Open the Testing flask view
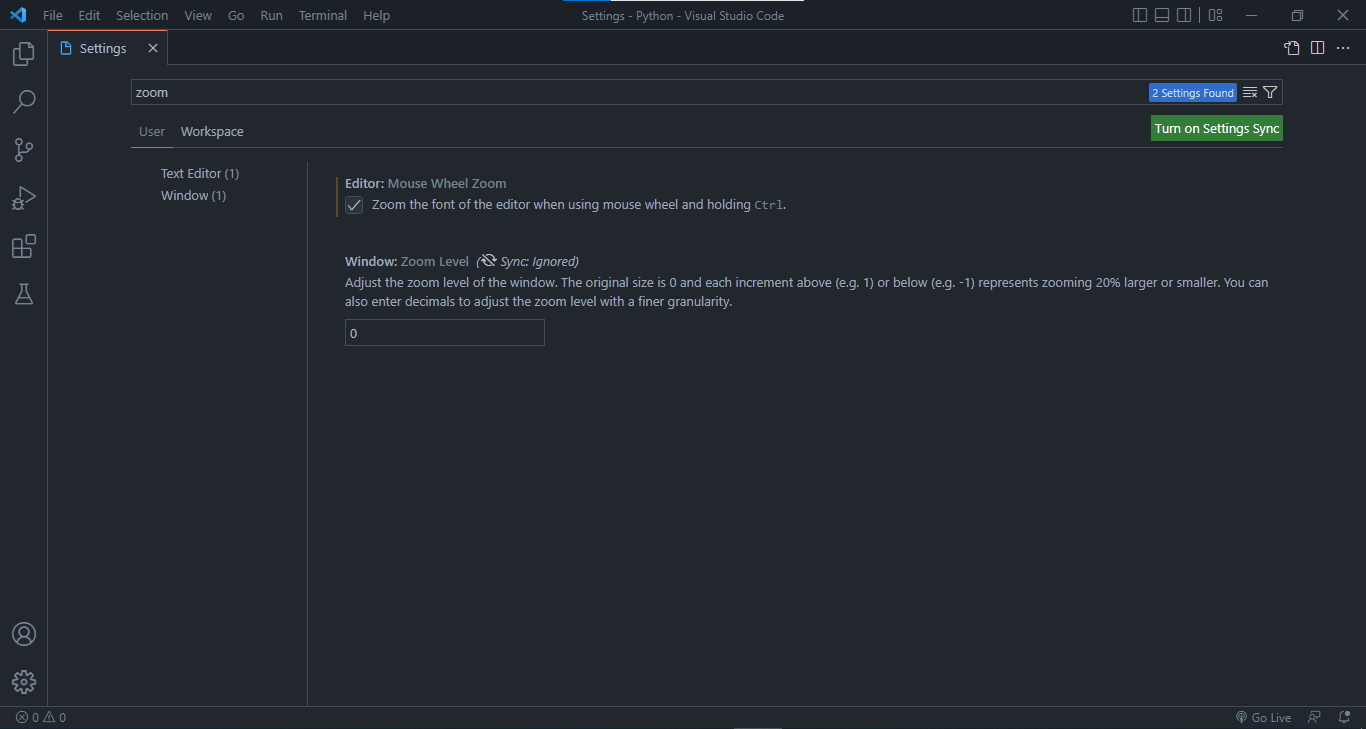This screenshot has height=729, width=1366. pyautogui.click(x=24, y=294)
